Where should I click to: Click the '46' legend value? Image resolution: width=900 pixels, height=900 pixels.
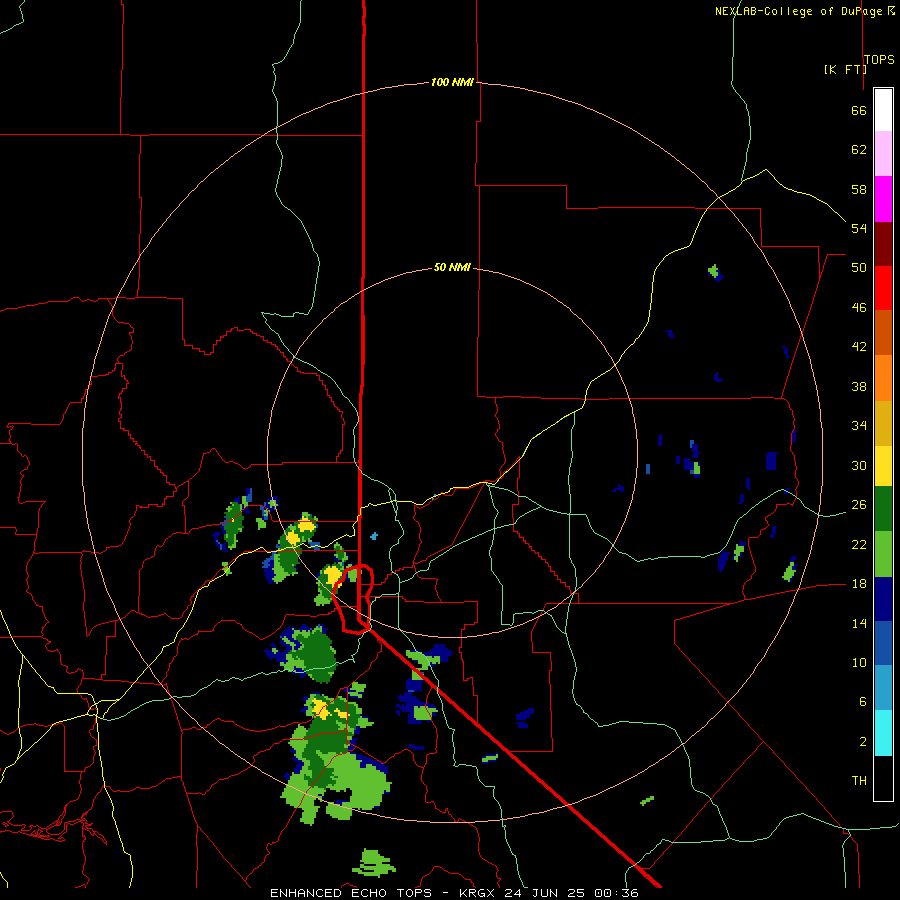pyautogui.click(x=859, y=307)
